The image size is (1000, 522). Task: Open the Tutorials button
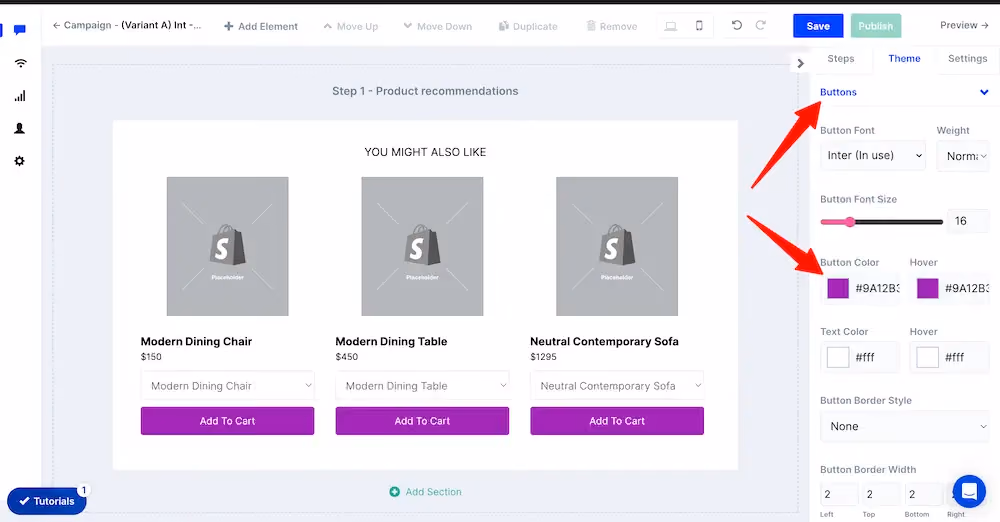click(x=47, y=501)
